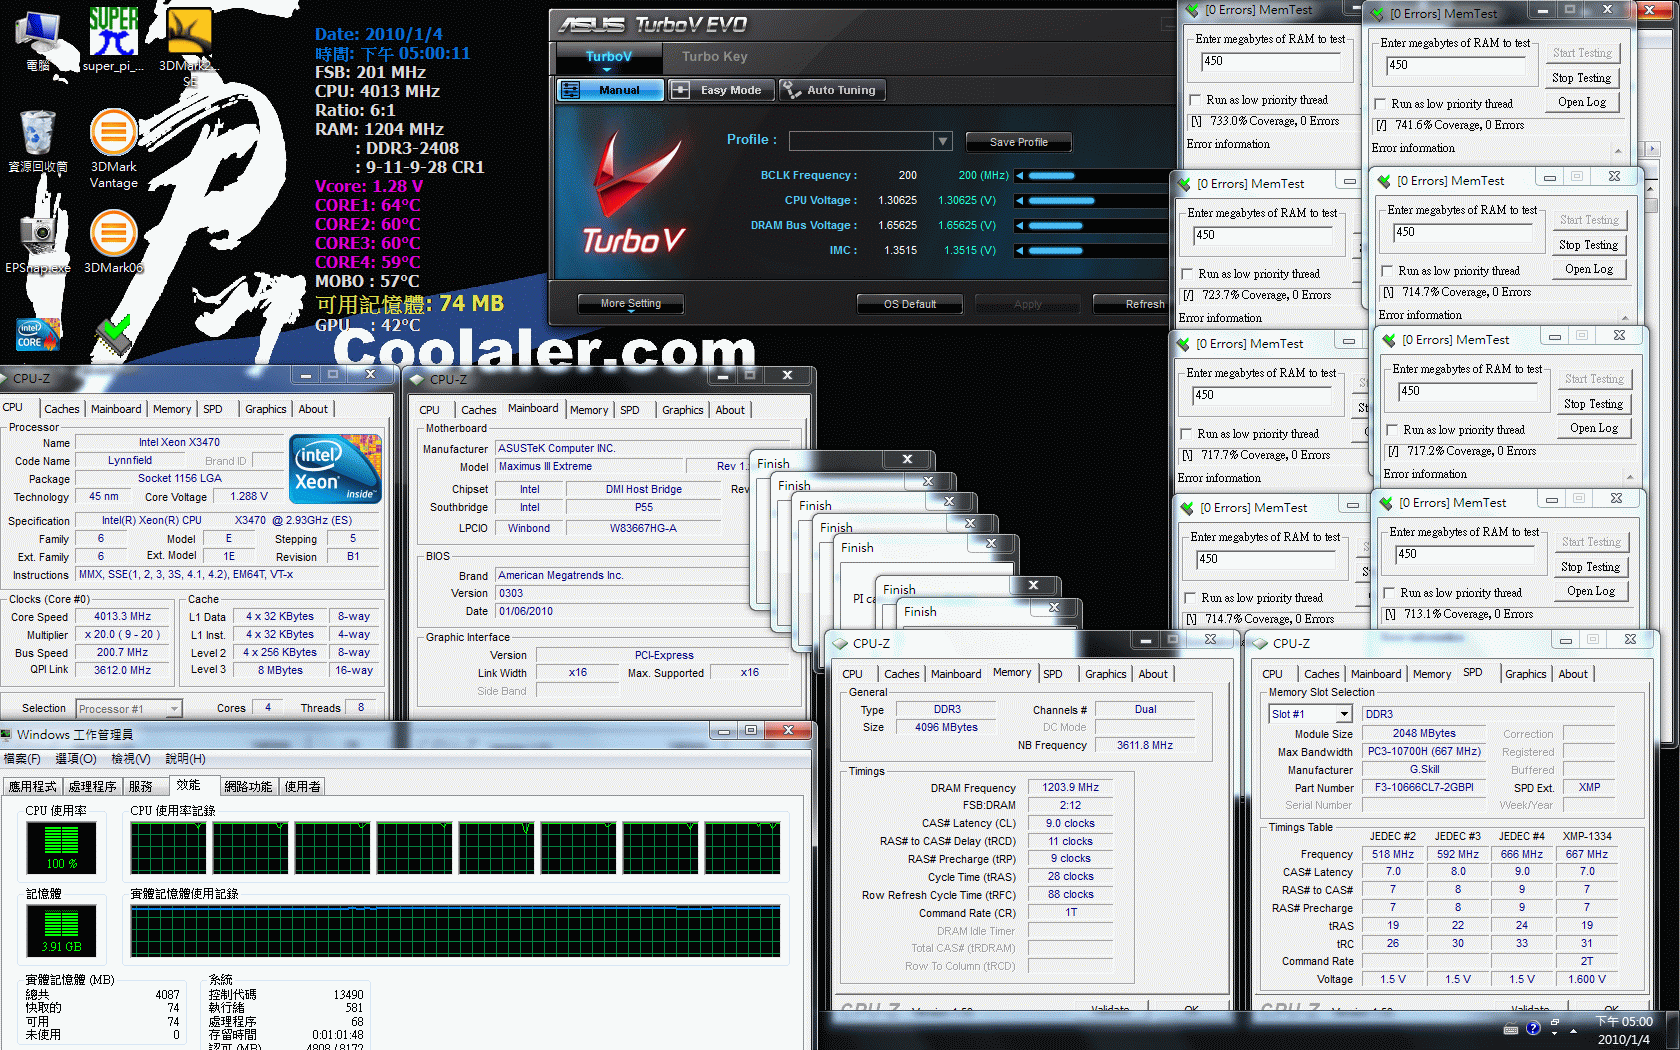The height and width of the screenshot is (1050, 1680).
Task: Open the green-check memory chip desktop icon
Action: pos(114,336)
